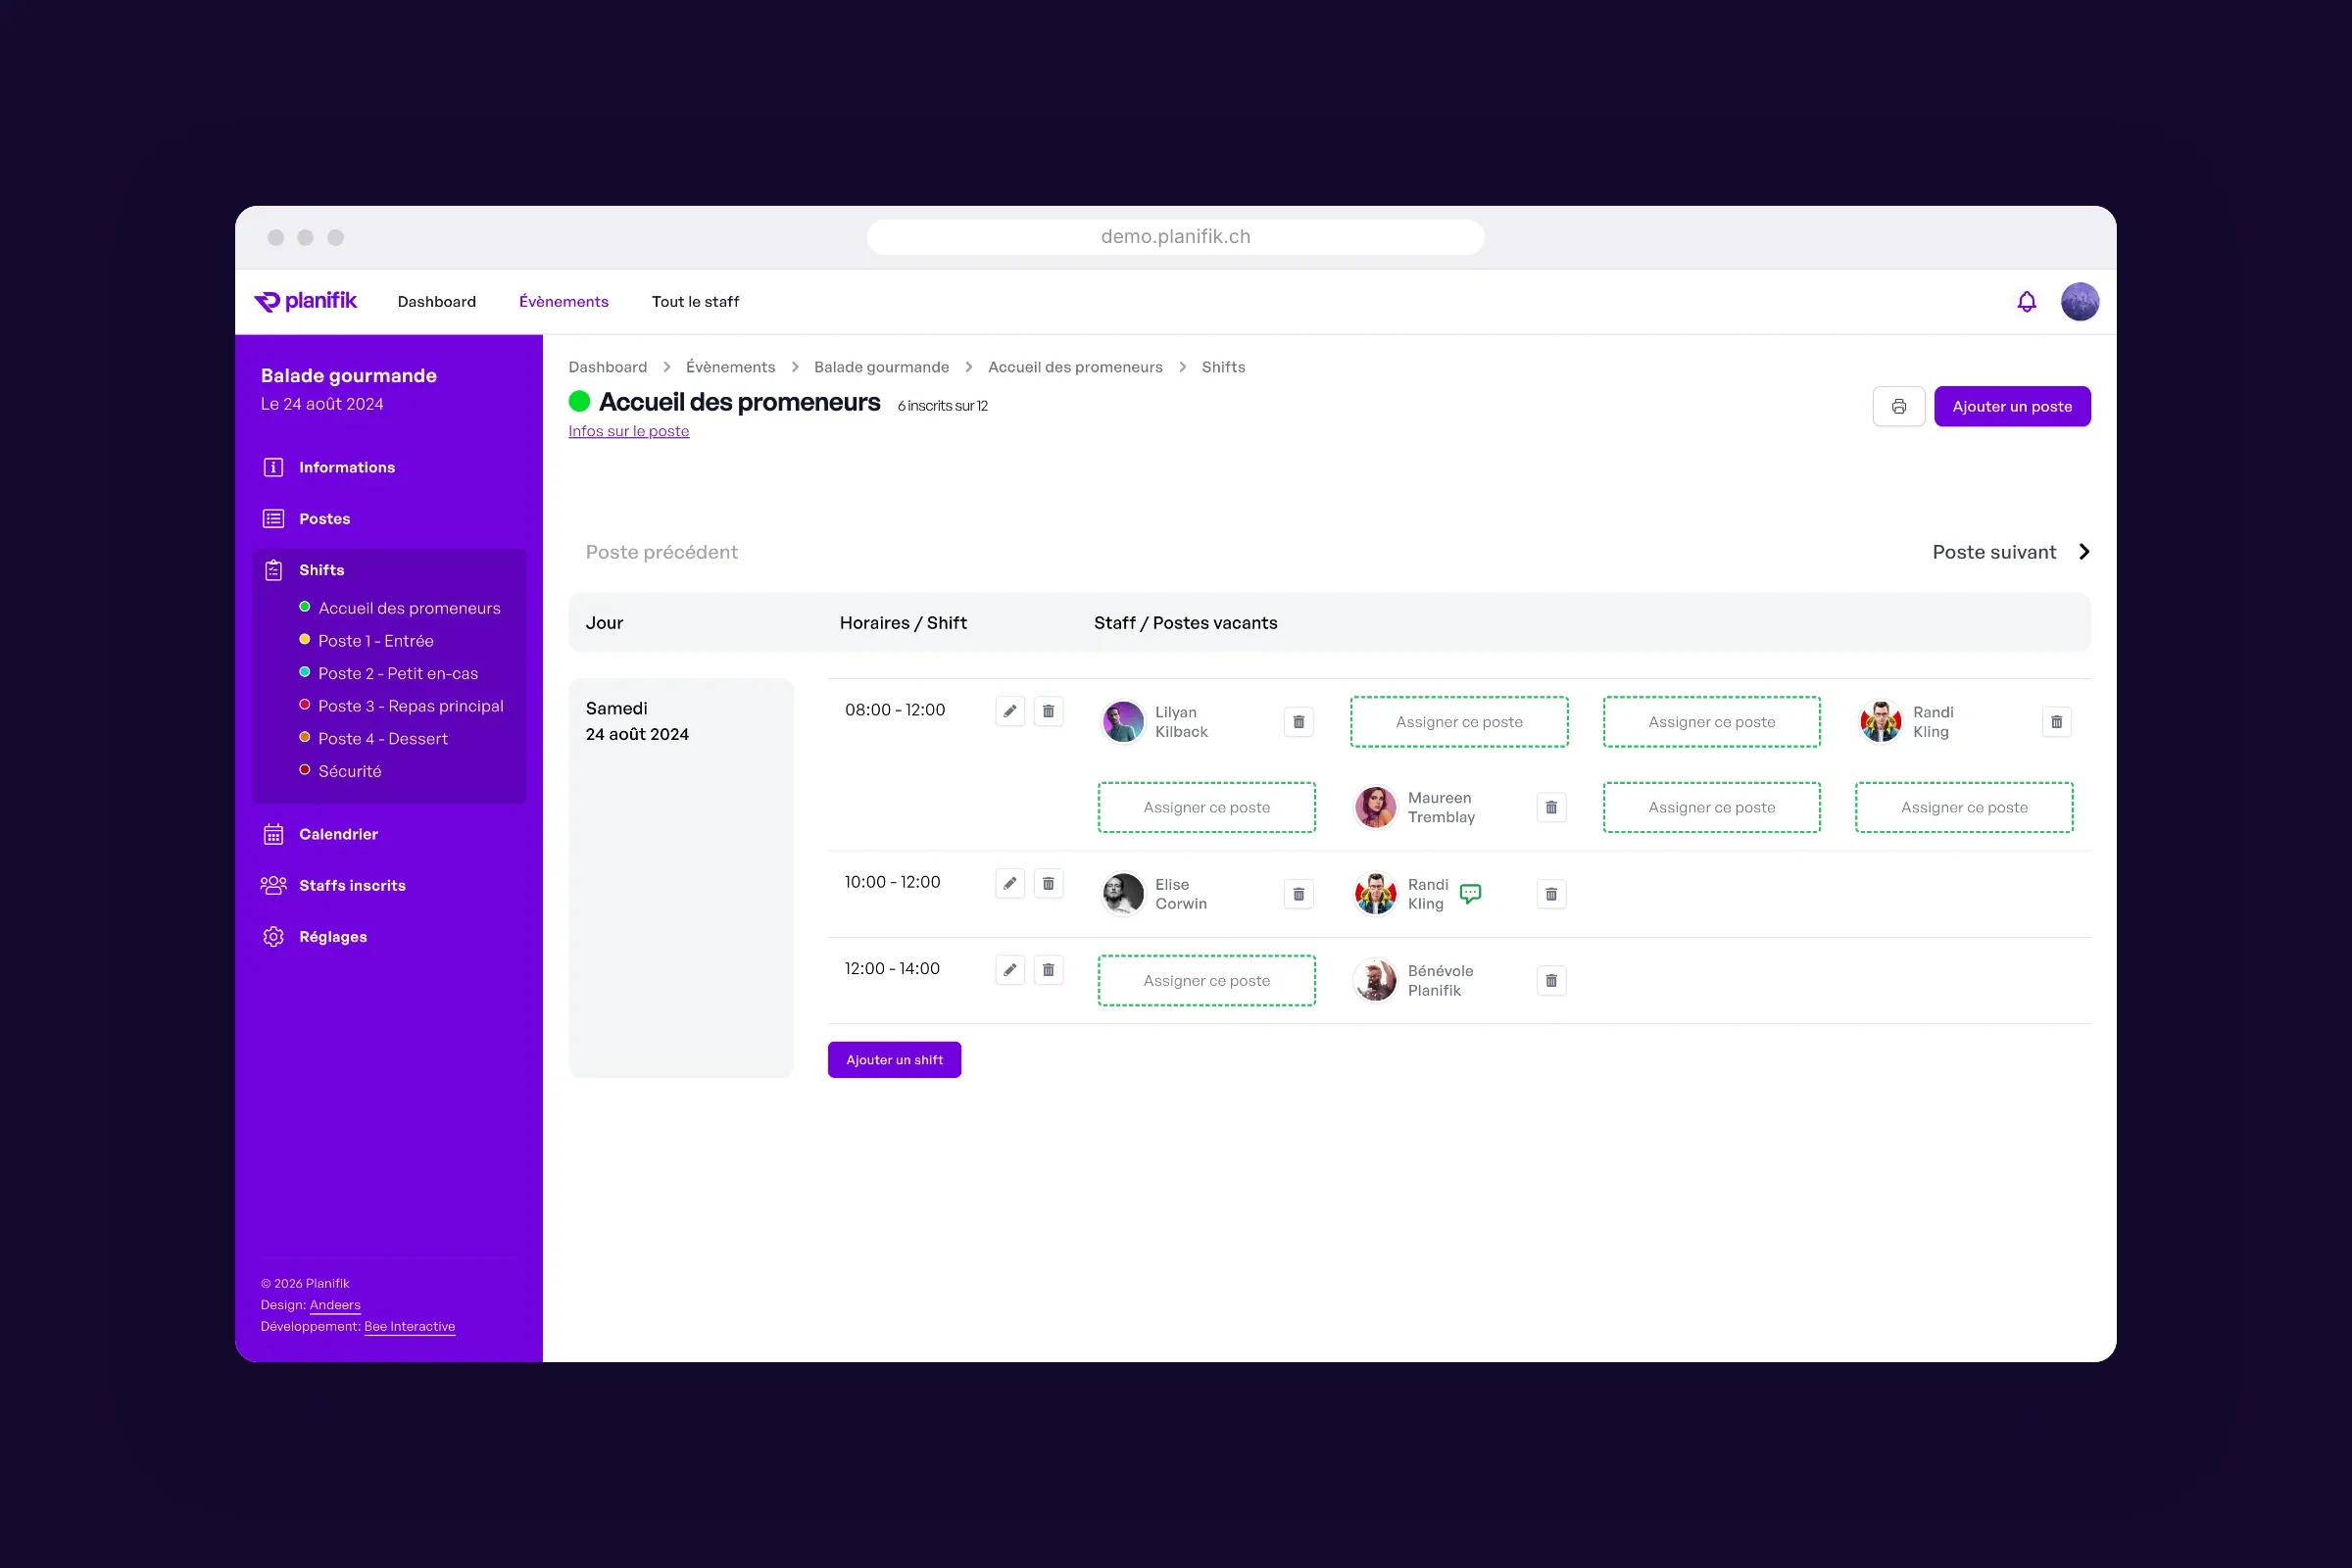
Task: Click the demo.planifik.ch address bar
Action: coord(1175,237)
